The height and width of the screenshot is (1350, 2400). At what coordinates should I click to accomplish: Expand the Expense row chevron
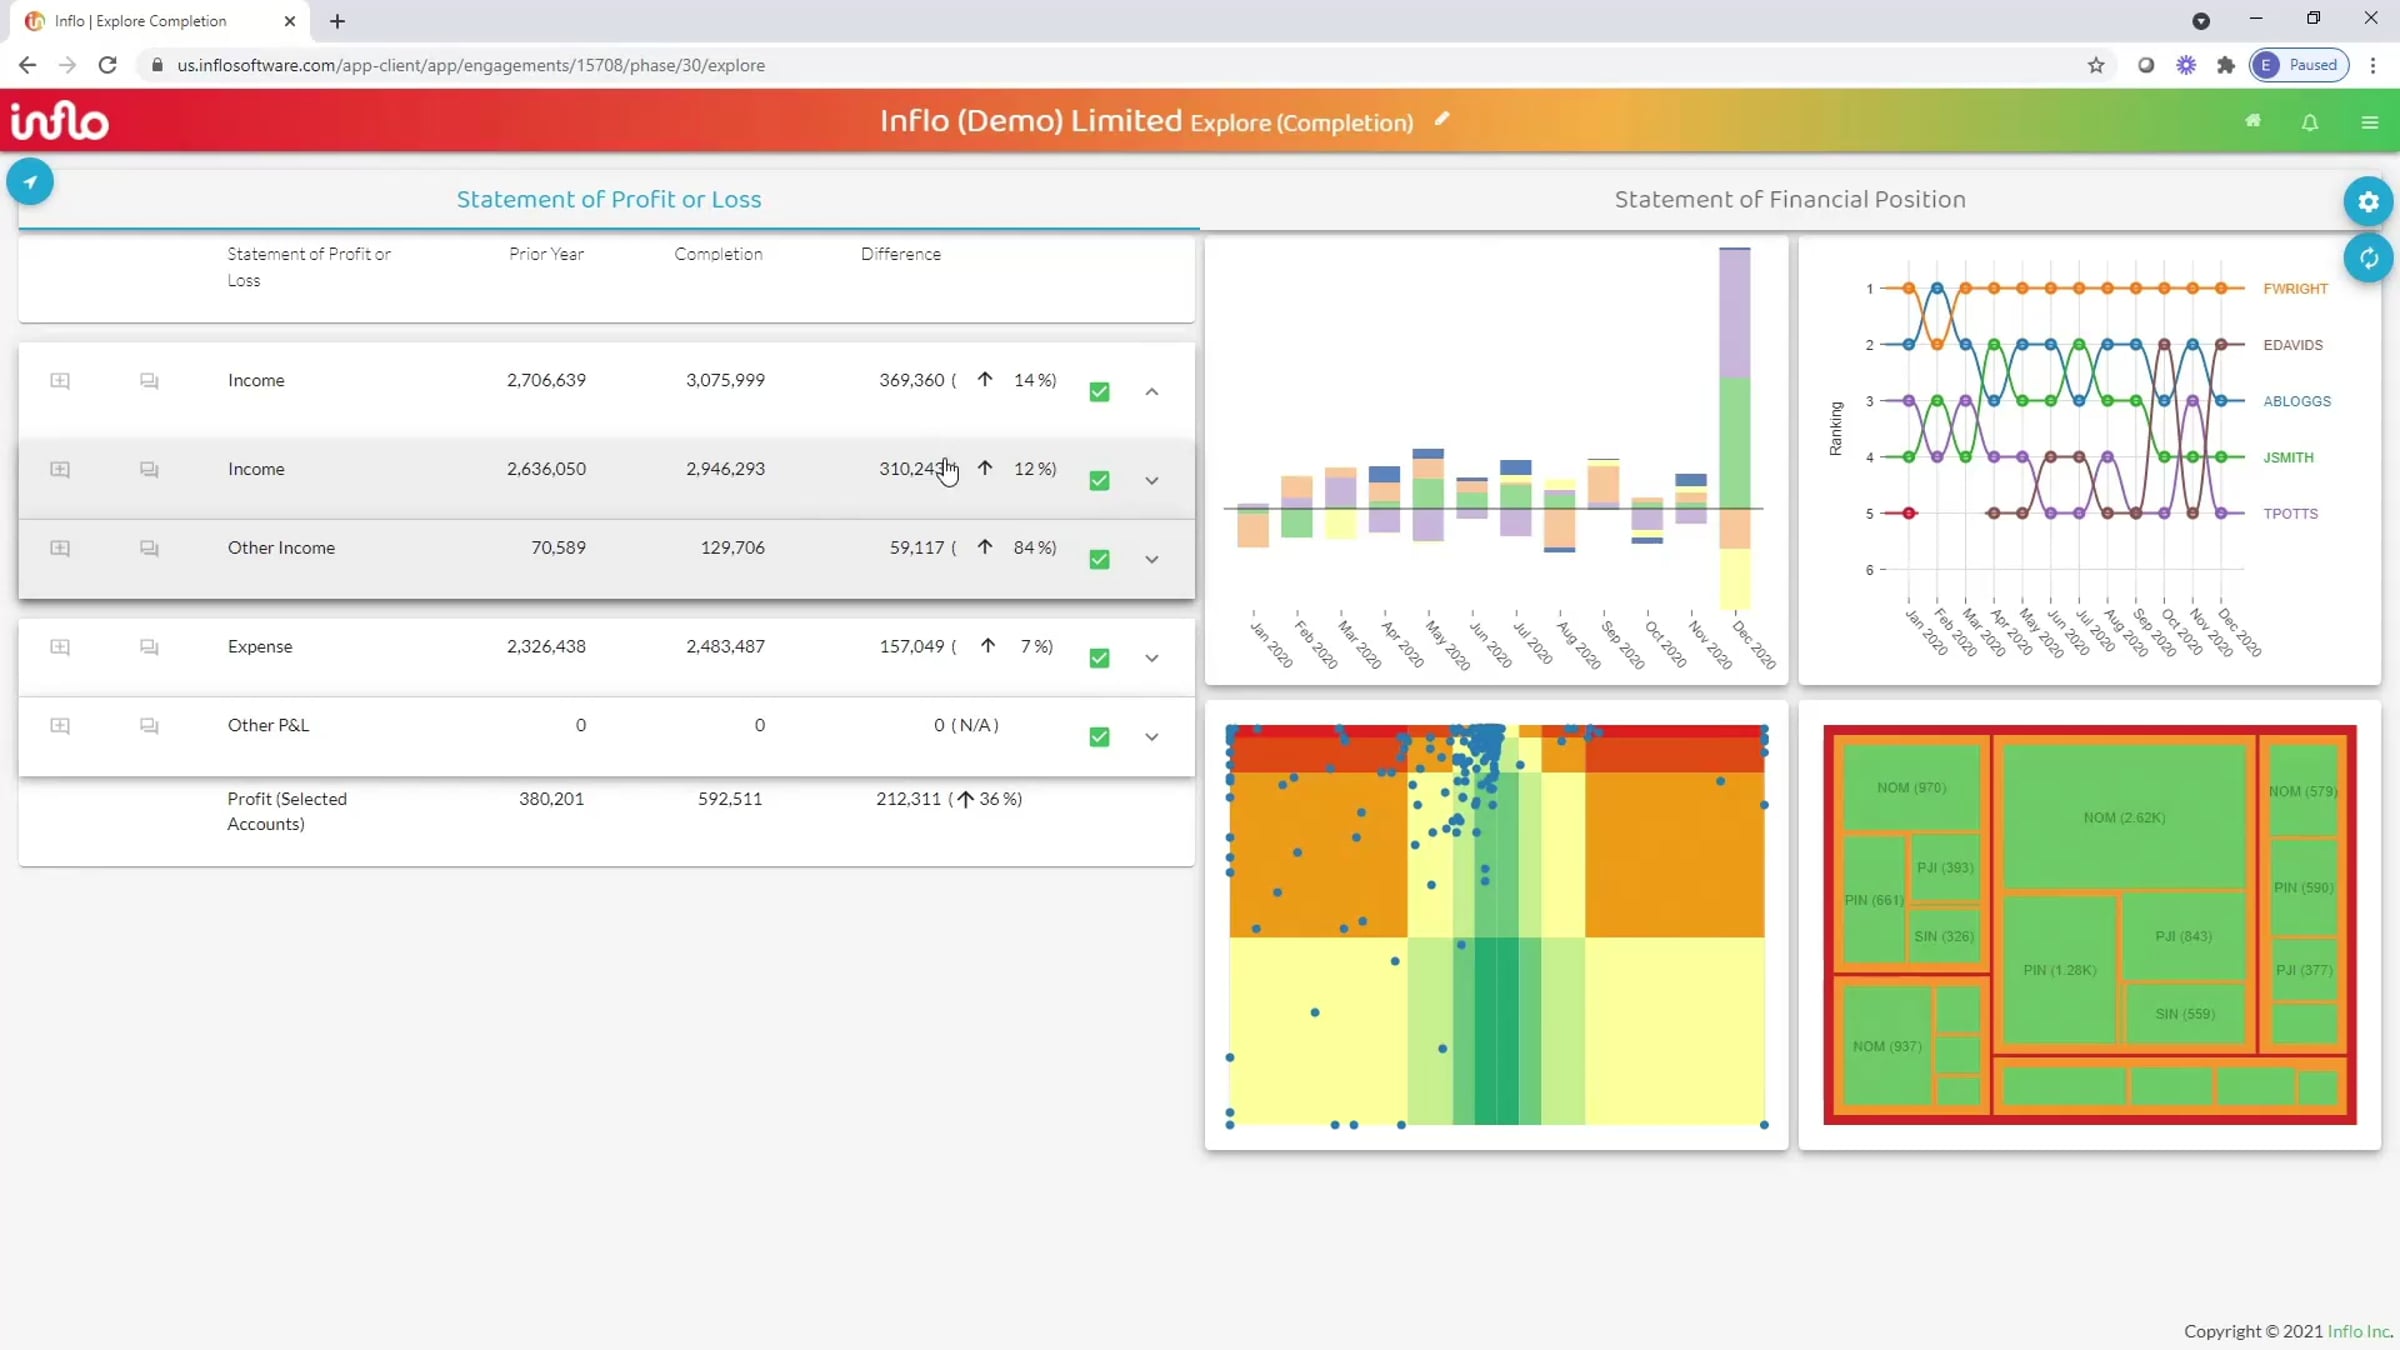point(1152,658)
